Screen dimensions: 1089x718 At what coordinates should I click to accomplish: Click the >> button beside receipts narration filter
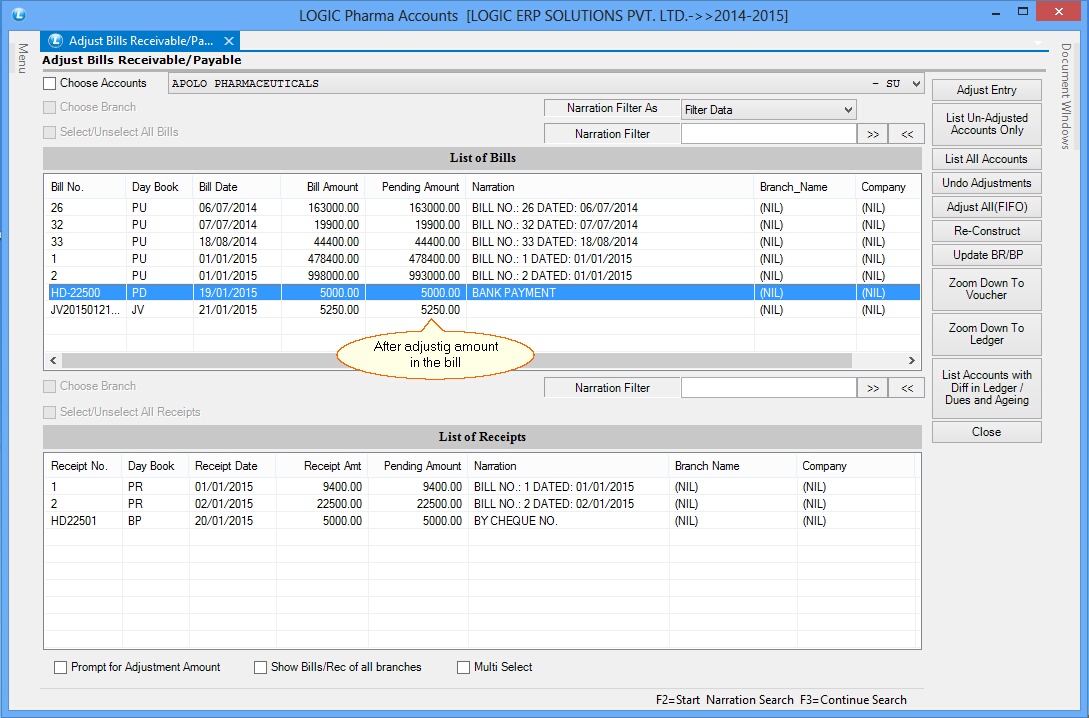tap(873, 388)
